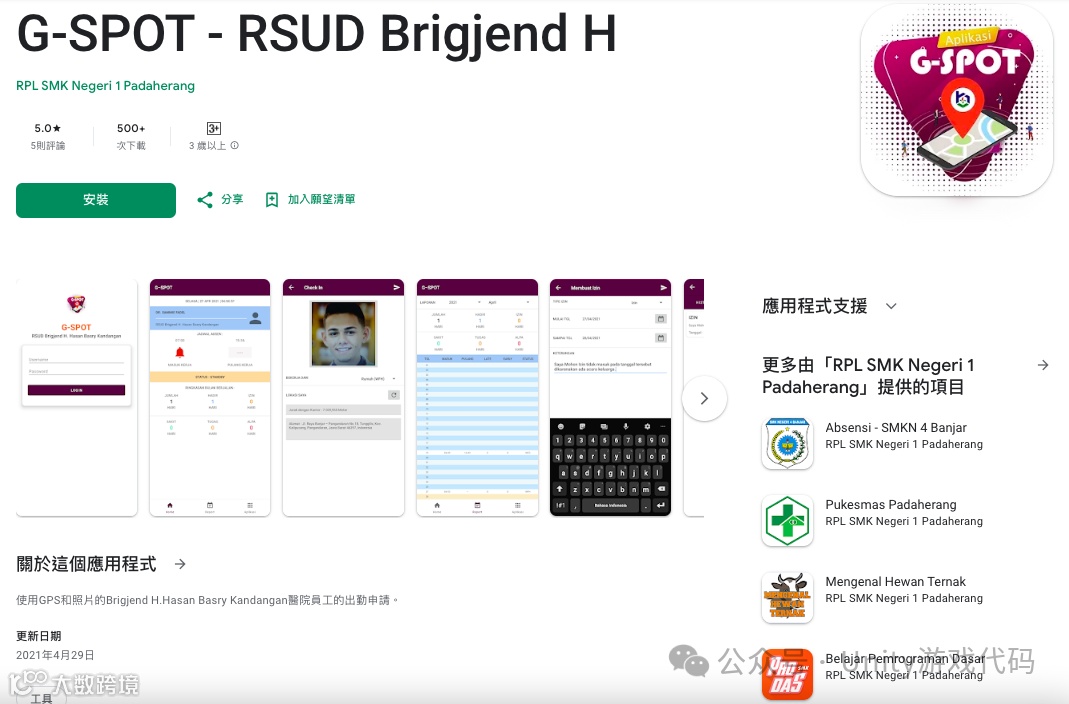Click the G-SPOT app icon image
Screen dimensions: 1069x704
point(957,100)
